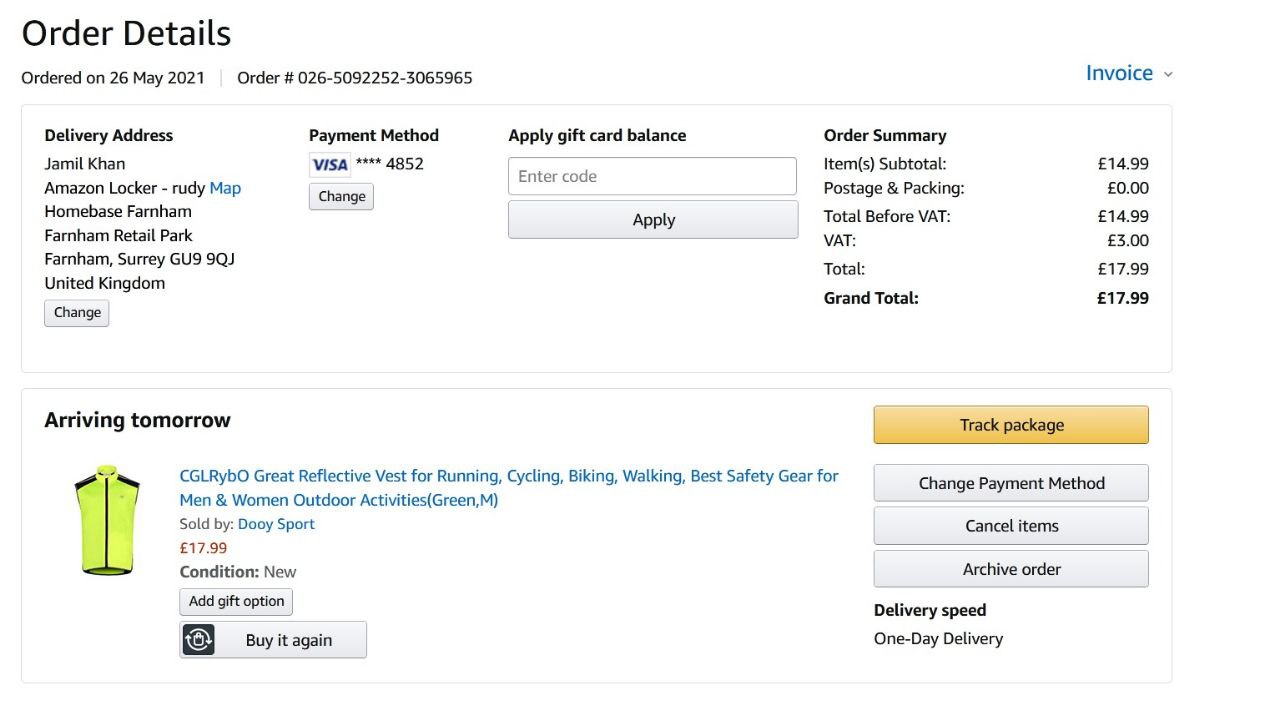Viewport: 1280px width, 711px height.
Task: Open the Invoice menu
Action: click(x=1119, y=73)
